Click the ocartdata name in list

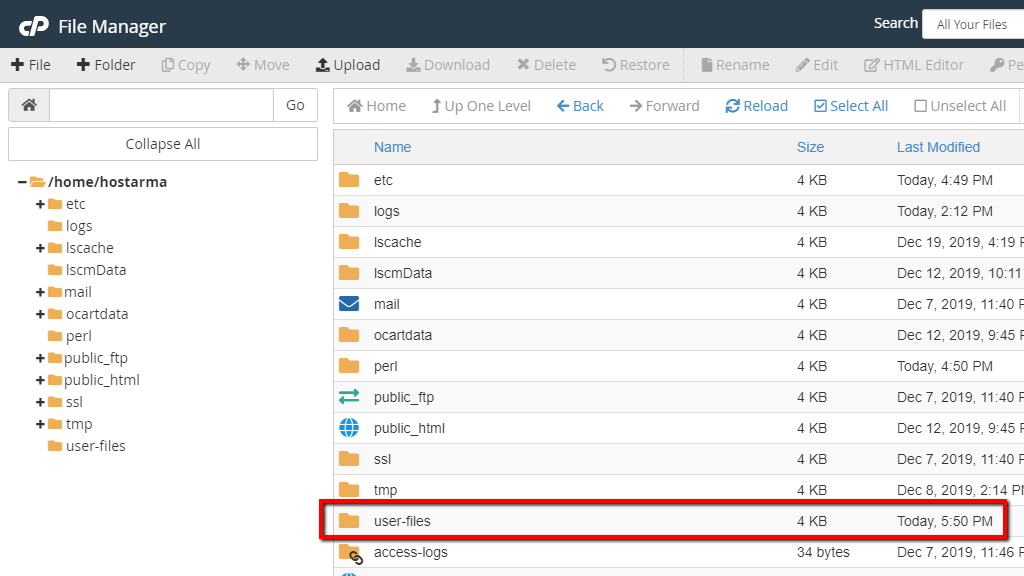click(x=402, y=335)
